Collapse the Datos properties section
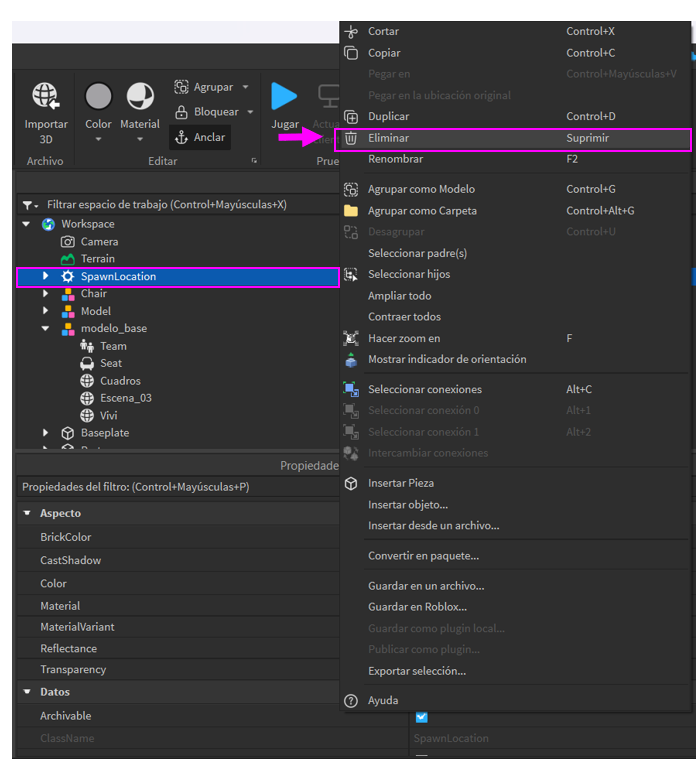Screen dimensions: 698x767 point(27,692)
